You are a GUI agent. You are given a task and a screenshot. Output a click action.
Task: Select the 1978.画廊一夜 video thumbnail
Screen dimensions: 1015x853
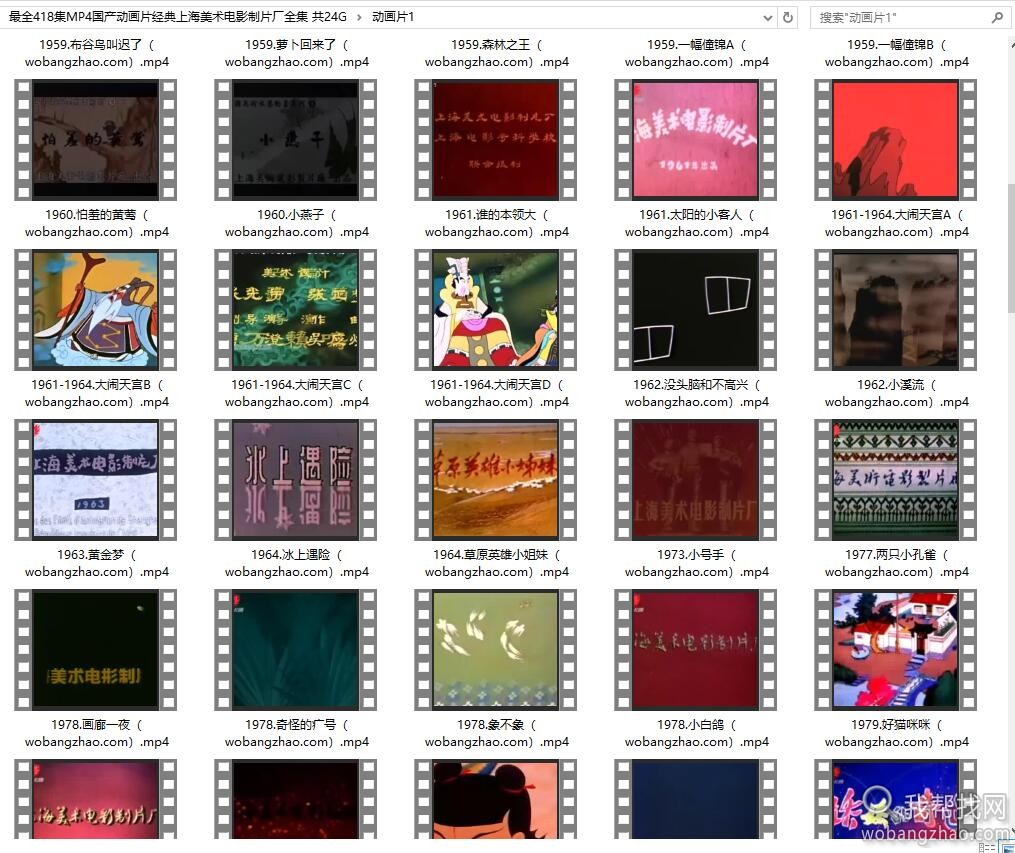pyautogui.click(x=96, y=650)
